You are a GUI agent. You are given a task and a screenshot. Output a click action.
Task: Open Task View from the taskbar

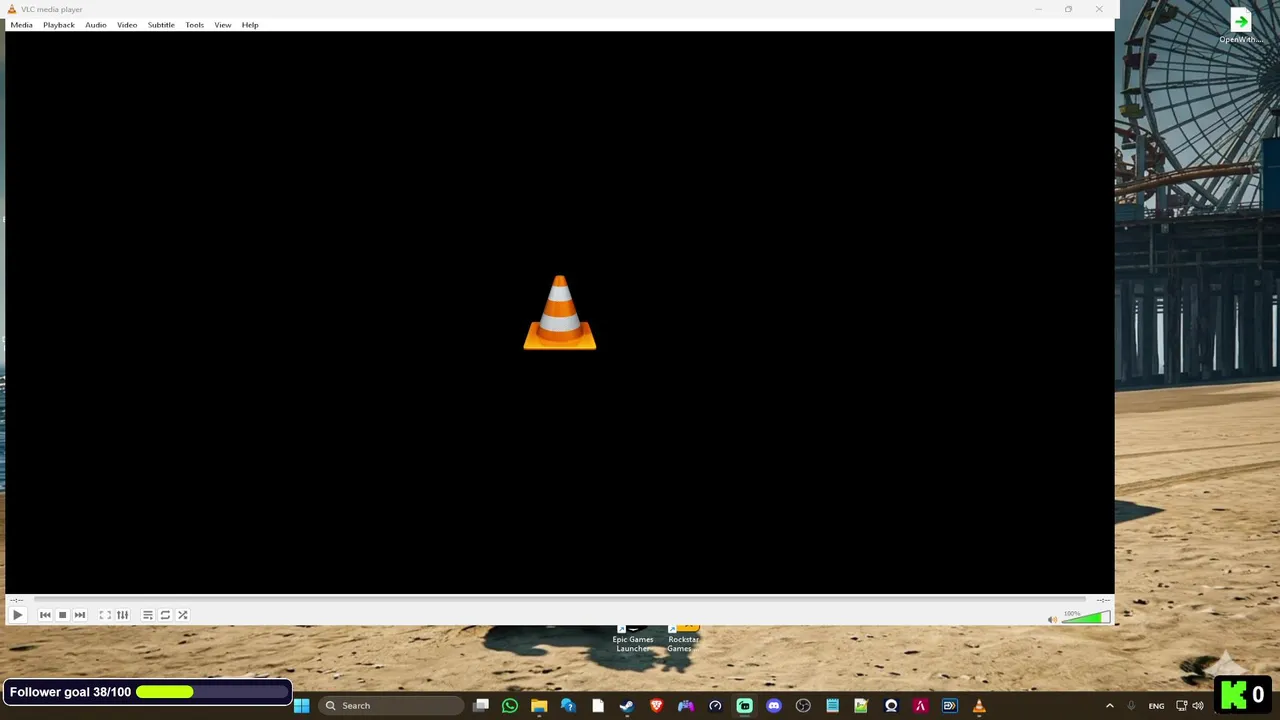click(481, 706)
